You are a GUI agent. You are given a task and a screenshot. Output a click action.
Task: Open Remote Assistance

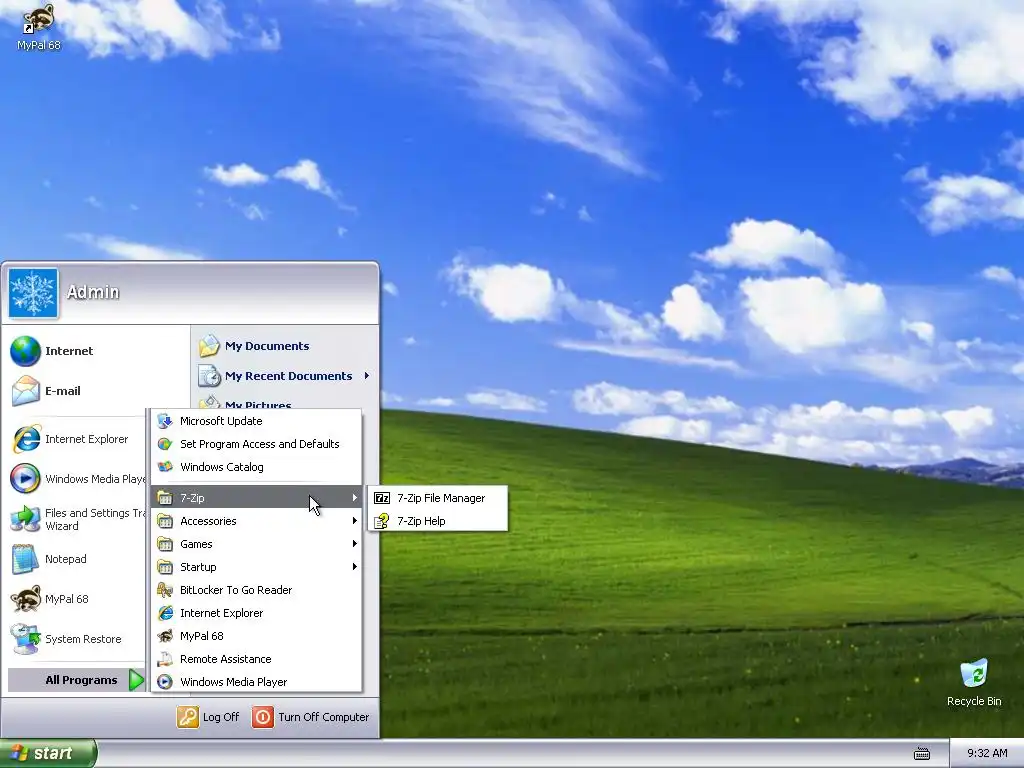pyautogui.click(x=256, y=659)
